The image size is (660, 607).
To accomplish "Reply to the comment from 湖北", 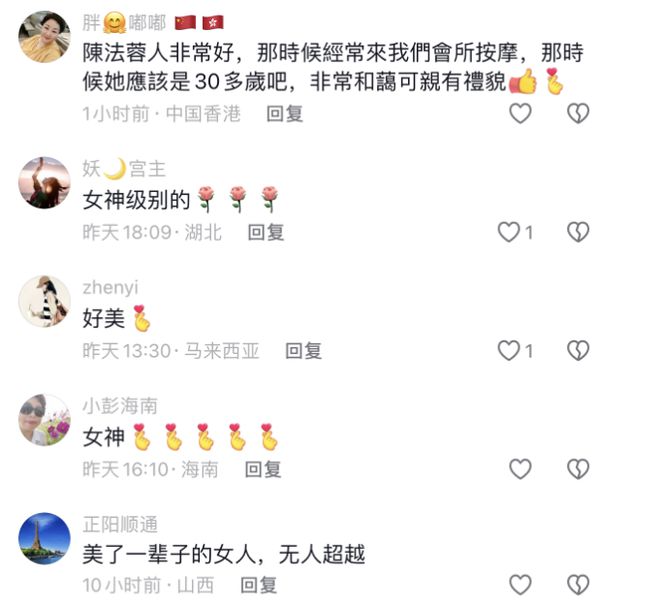I will [x=266, y=232].
